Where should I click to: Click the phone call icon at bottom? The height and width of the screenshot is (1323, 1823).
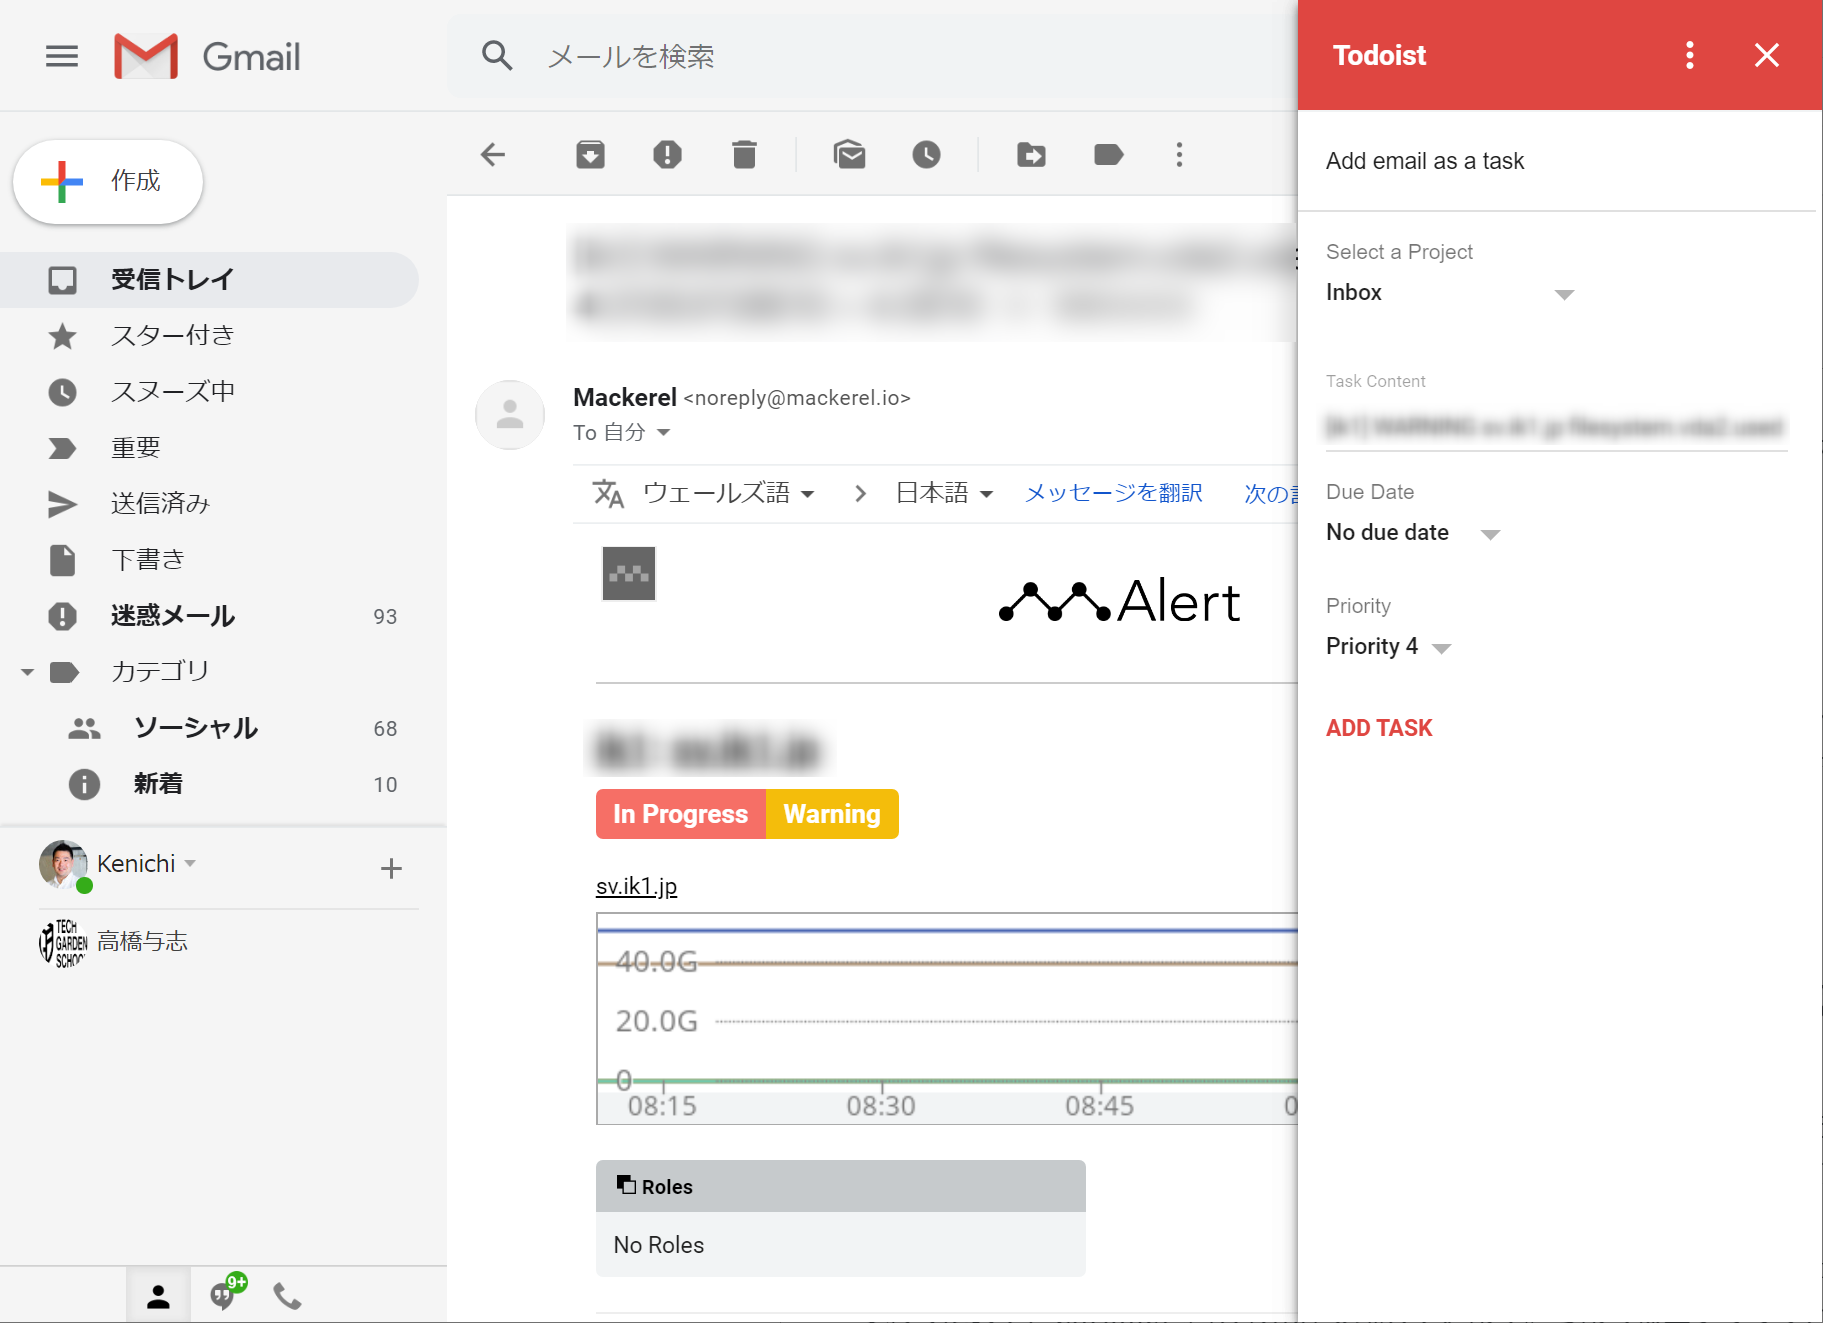pos(287,1296)
